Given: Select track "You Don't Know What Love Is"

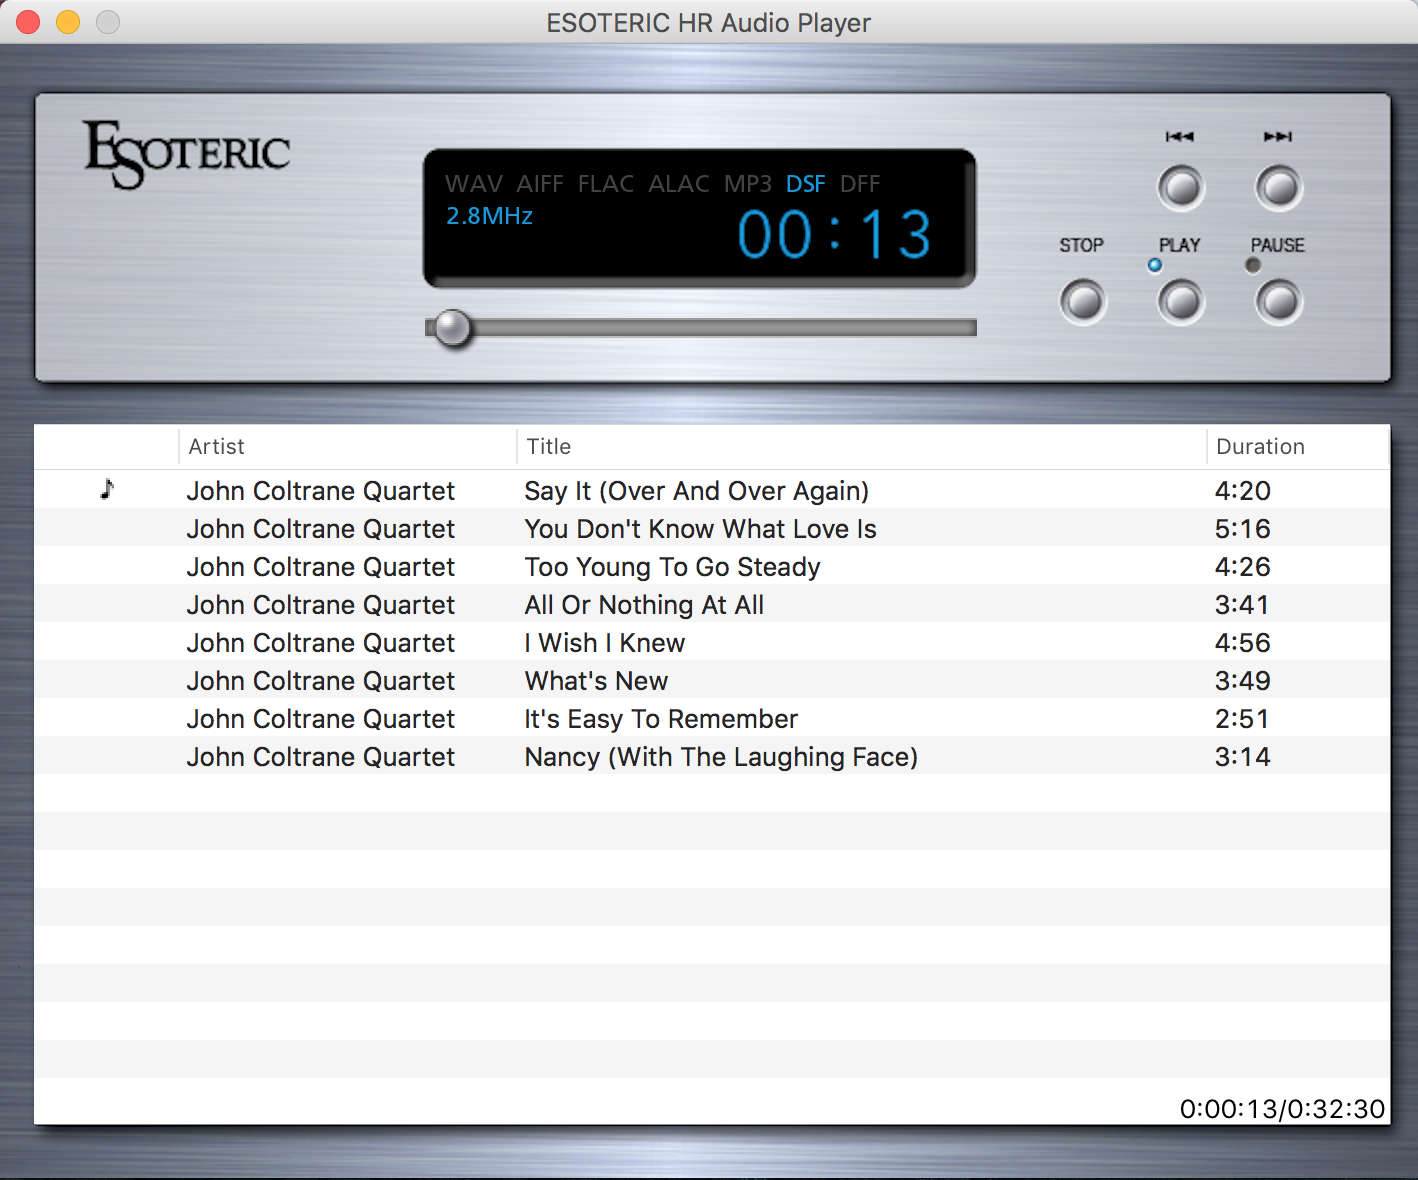Looking at the screenshot, I should point(700,529).
